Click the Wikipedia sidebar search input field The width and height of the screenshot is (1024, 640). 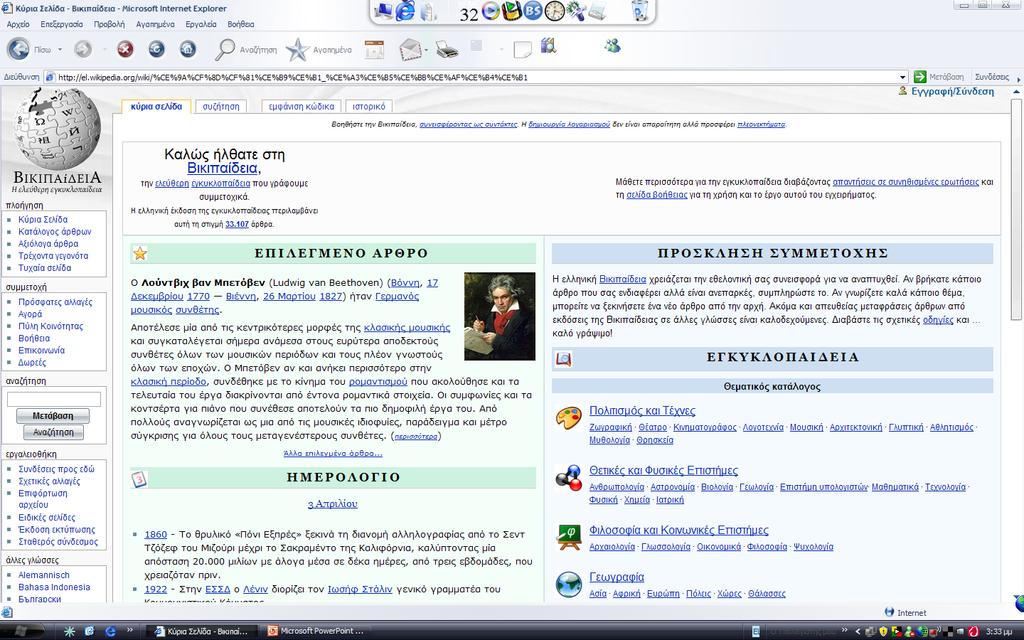pyautogui.click(x=54, y=399)
